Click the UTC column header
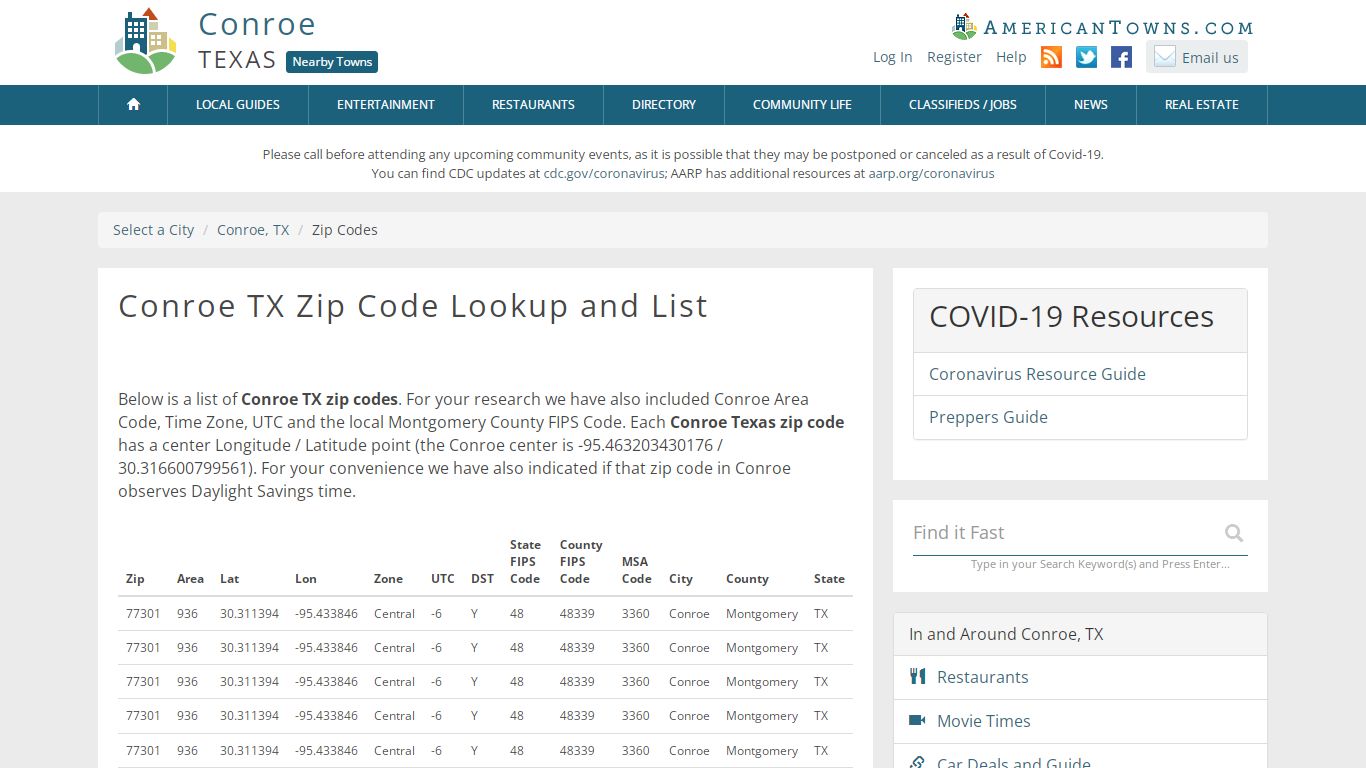Image resolution: width=1366 pixels, height=768 pixels. [443, 579]
